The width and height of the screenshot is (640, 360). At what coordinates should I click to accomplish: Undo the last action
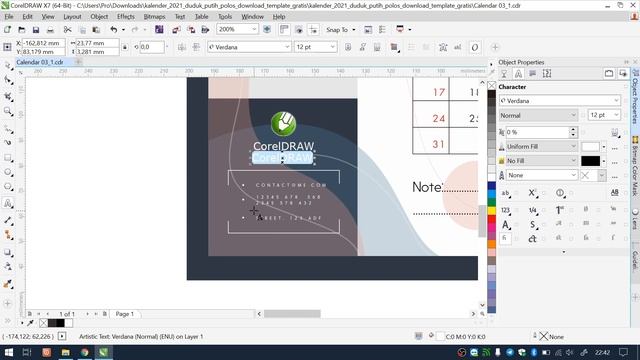point(114,29)
